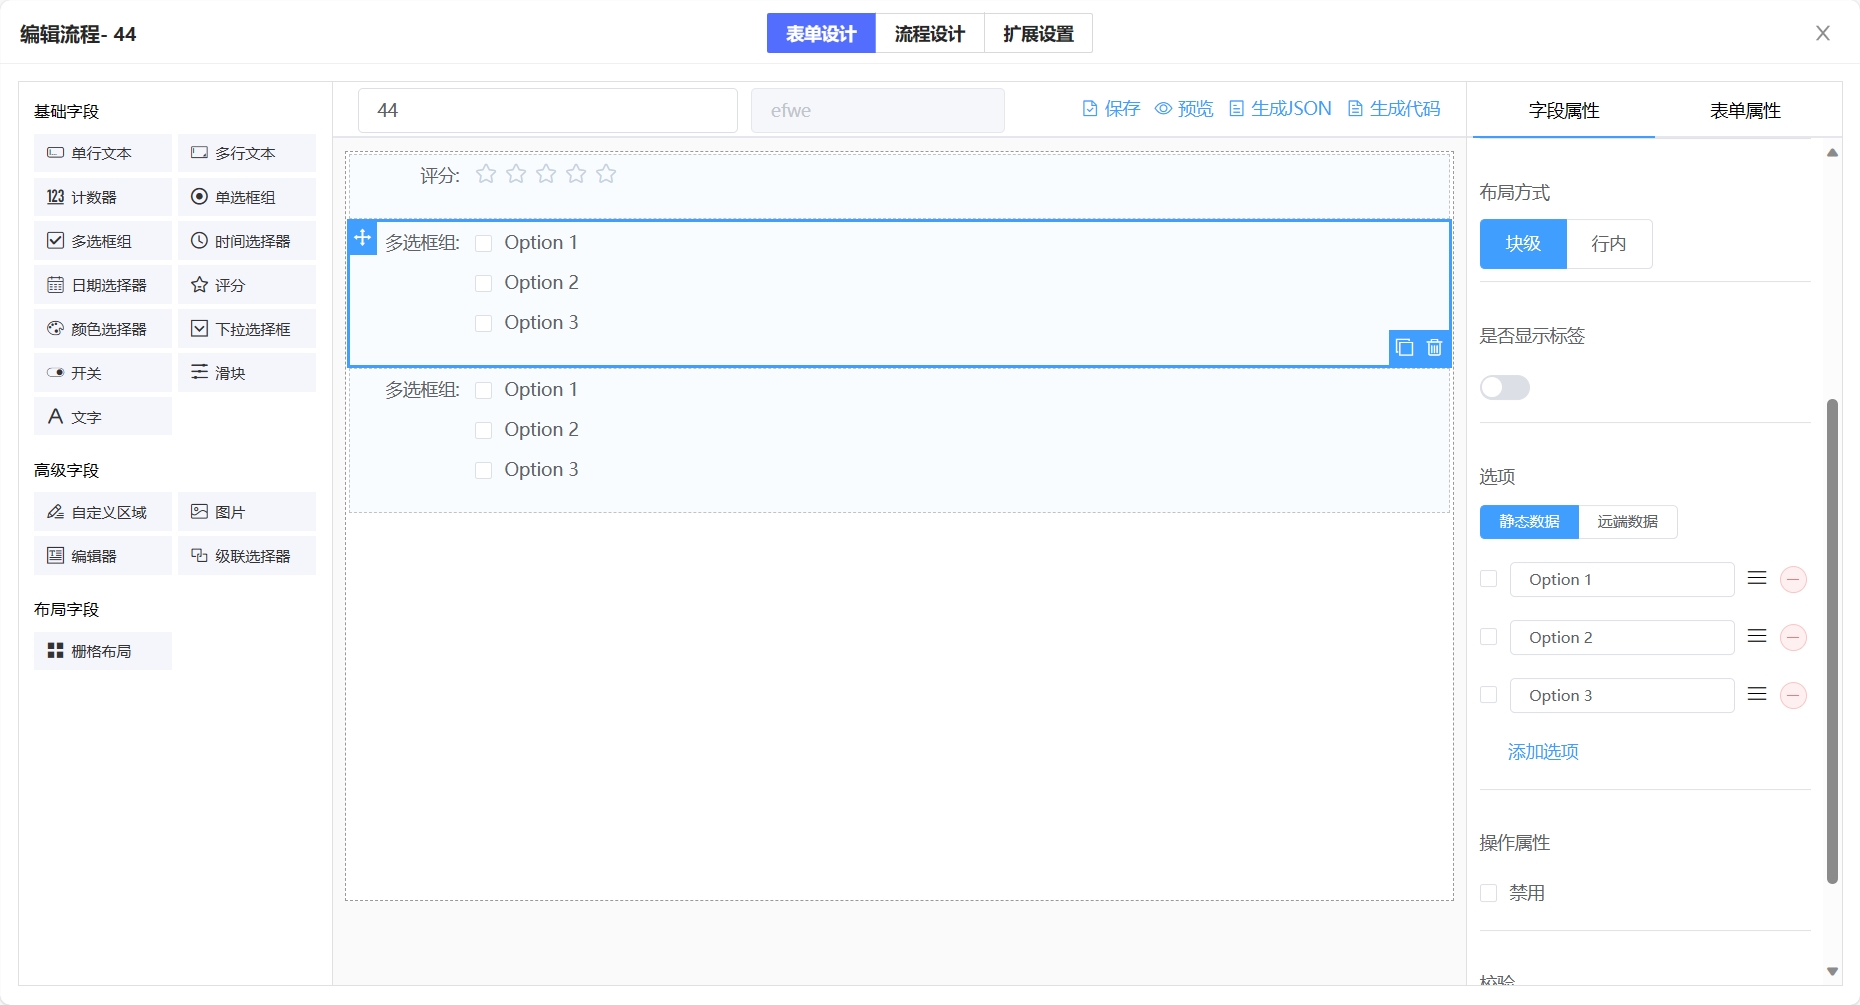Toggle the show label switch (是否显示标签)
1860x1005 pixels.
[1504, 388]
